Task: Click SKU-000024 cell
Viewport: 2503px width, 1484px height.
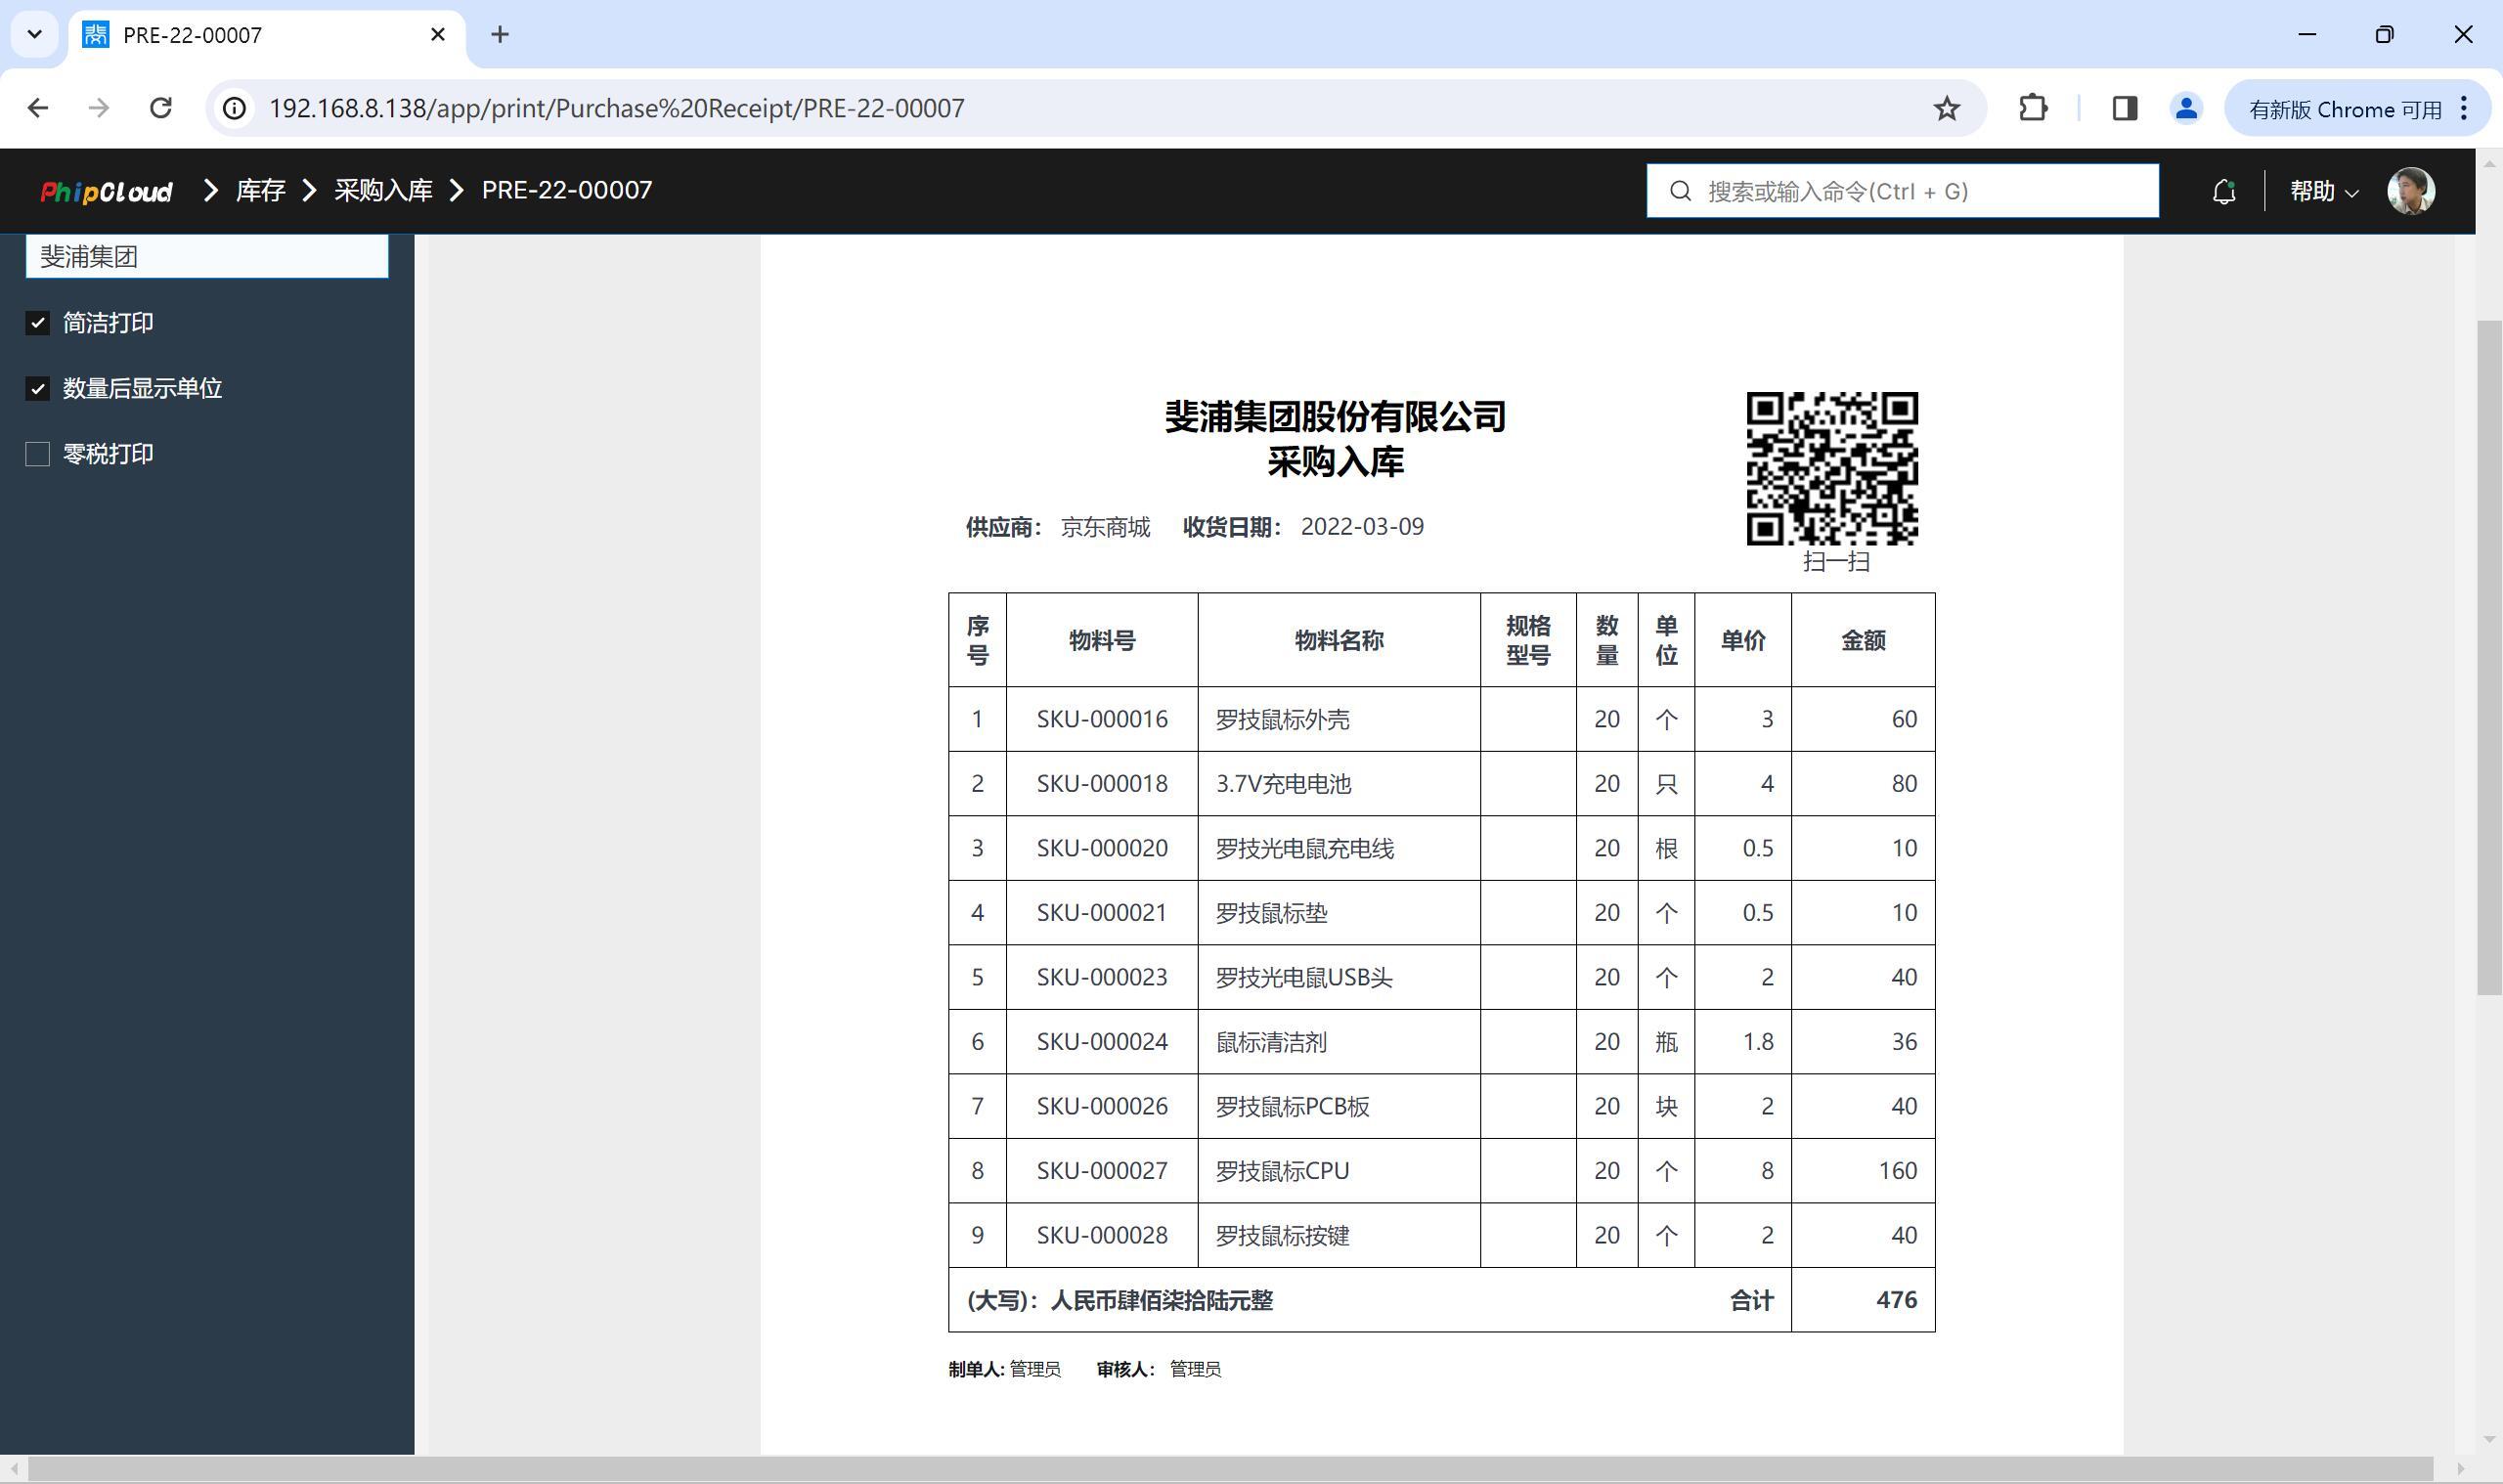Action: pos(1101,1042)
